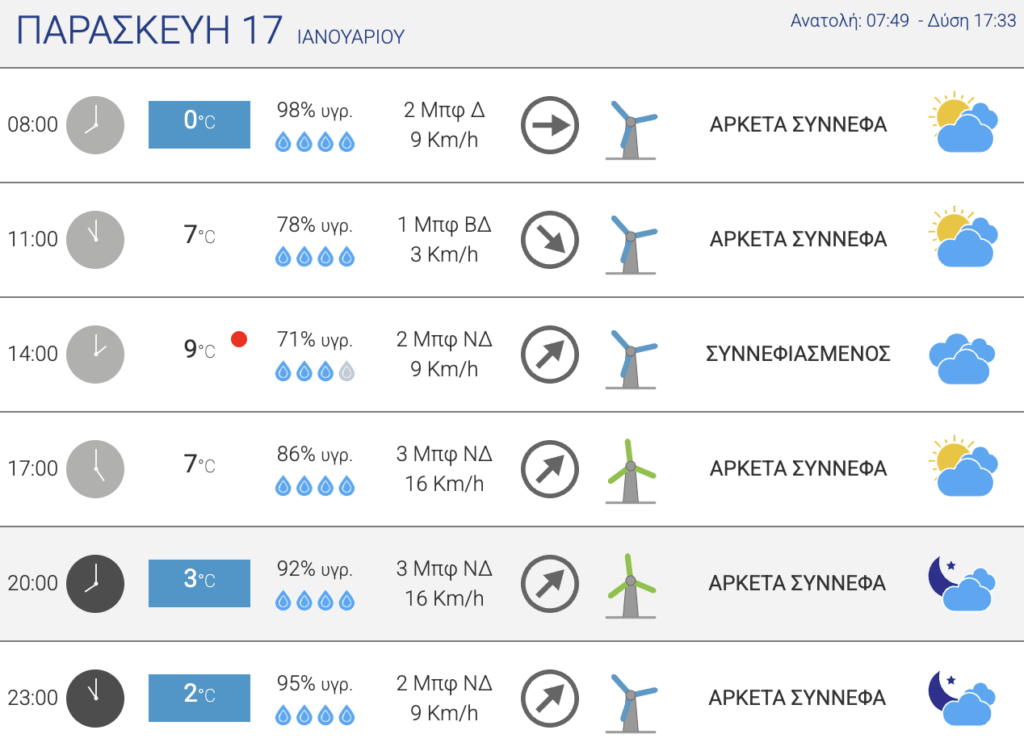Click the moon and cloud icon at 20:00

click(x=962, y=584)
